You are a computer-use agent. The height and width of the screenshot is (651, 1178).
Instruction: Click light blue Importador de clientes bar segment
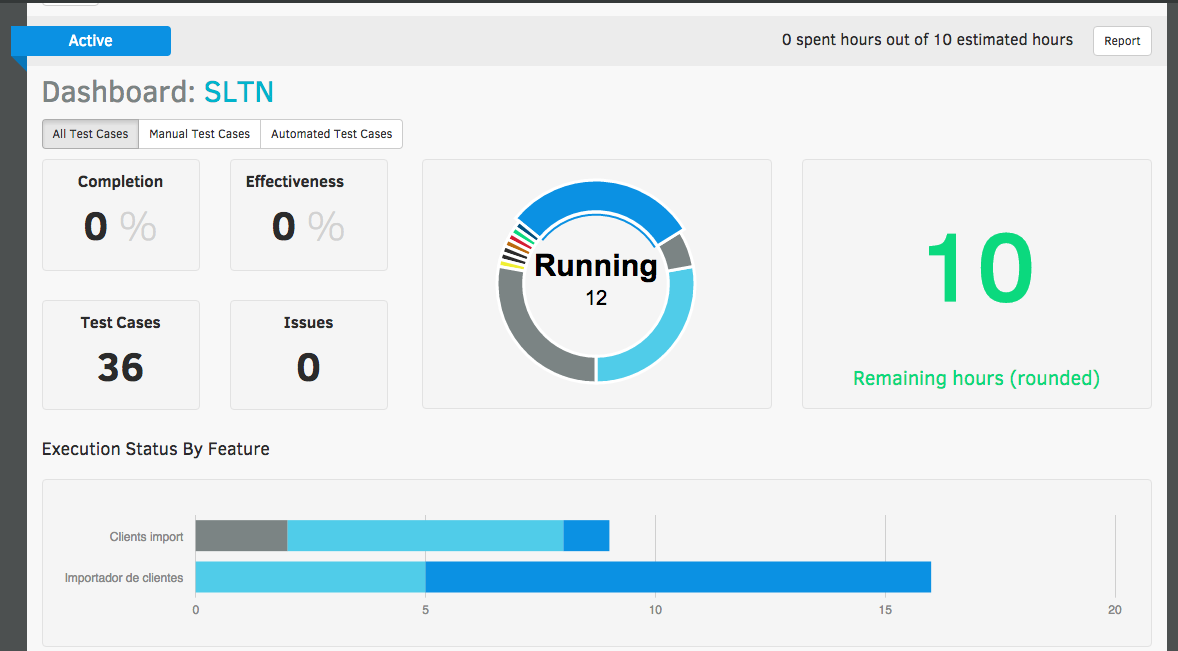click(x=310, y=577)
